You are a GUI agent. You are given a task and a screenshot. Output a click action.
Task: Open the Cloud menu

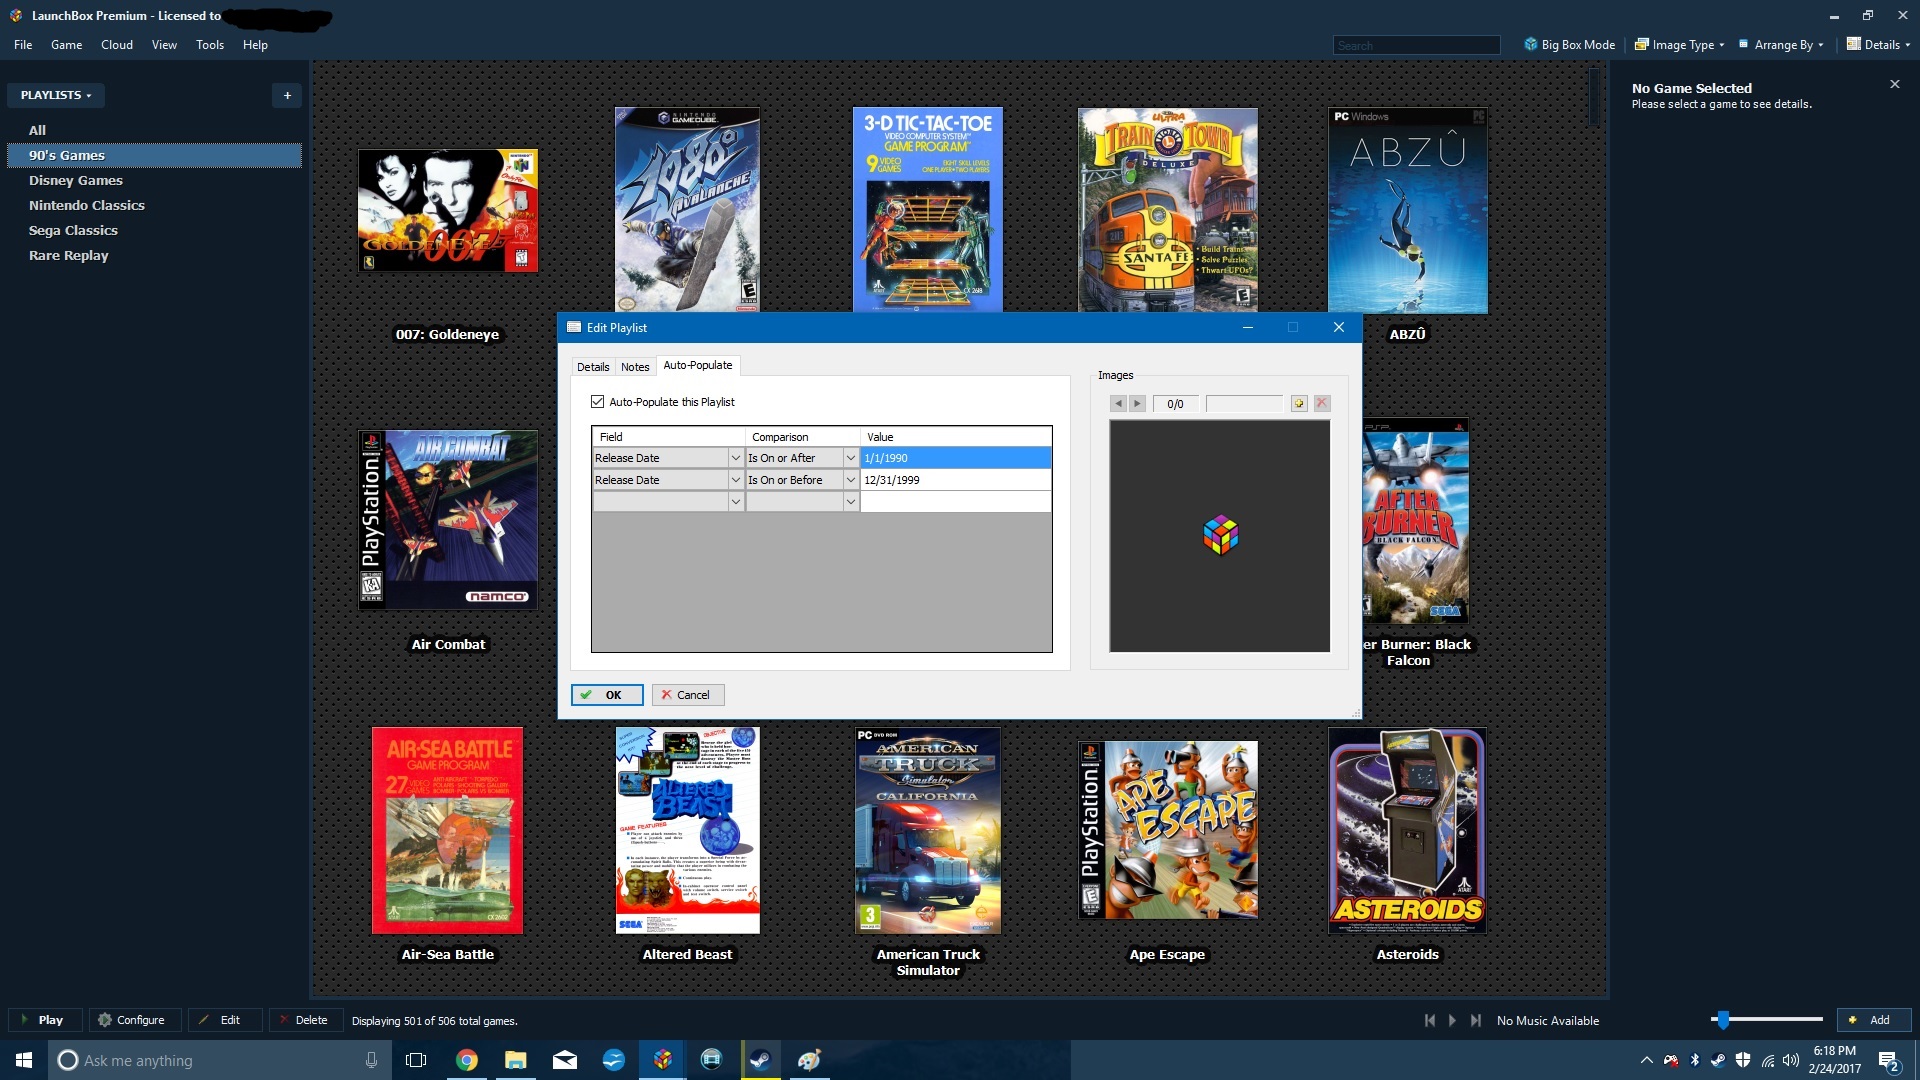tap(117, 45)
